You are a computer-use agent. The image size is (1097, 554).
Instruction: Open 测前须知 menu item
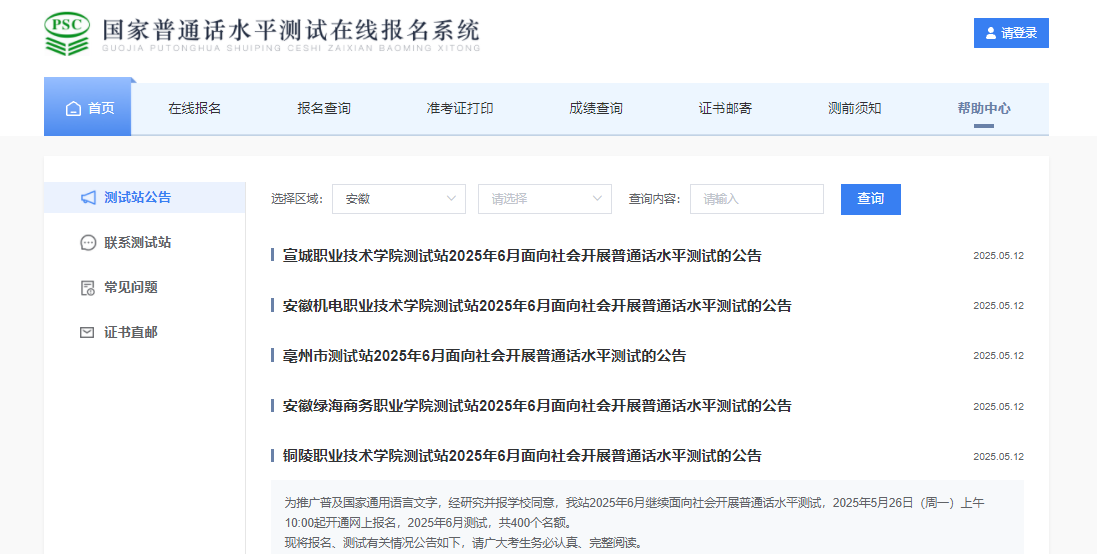click(854, 108)
